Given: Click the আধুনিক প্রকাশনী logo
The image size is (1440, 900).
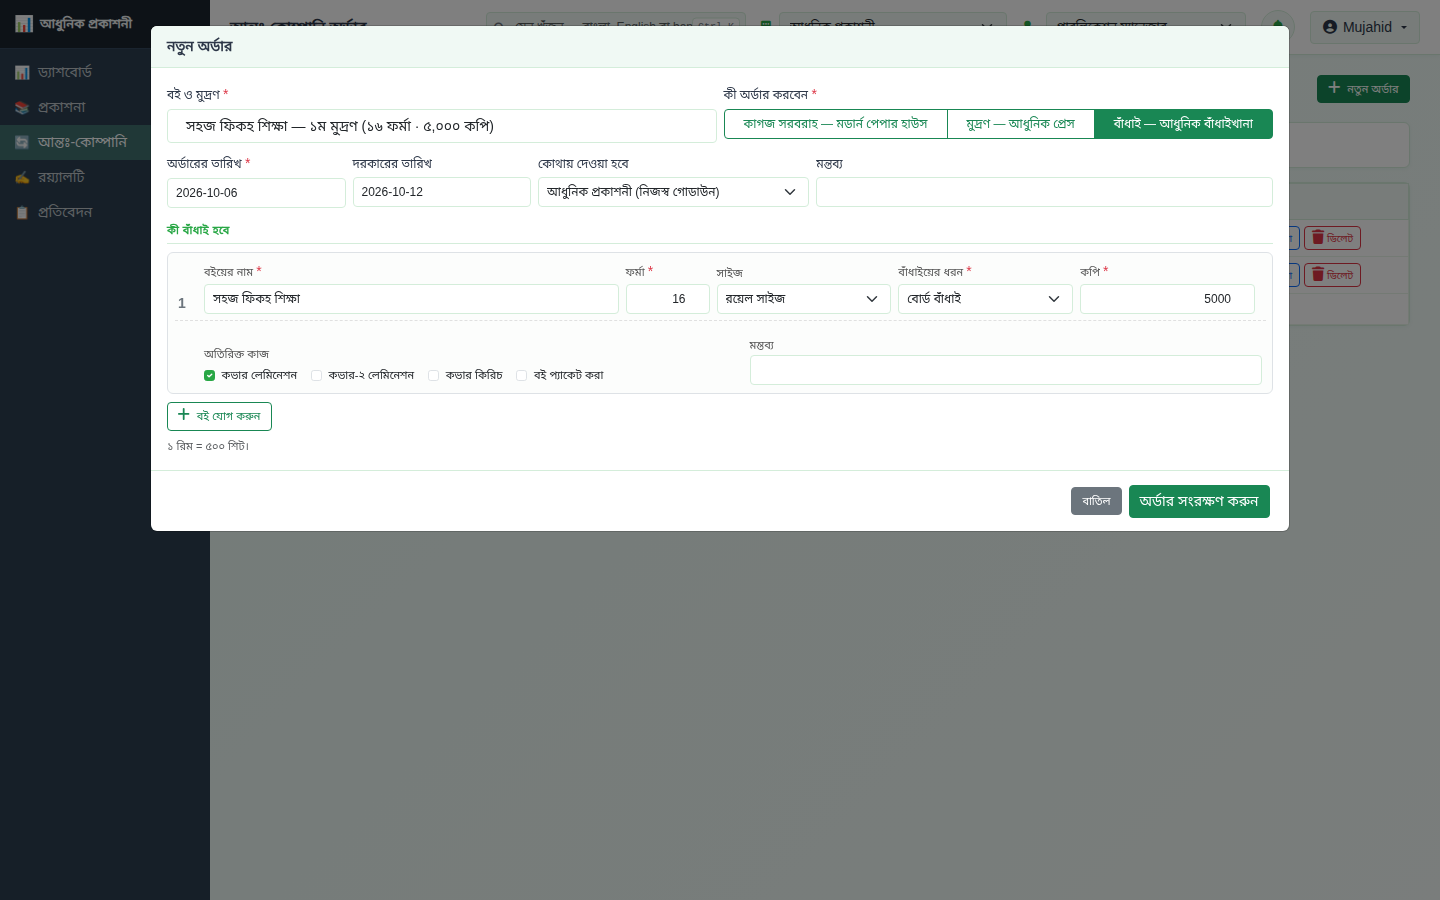Looking at the screenshot, I should (x=74, y=23).
